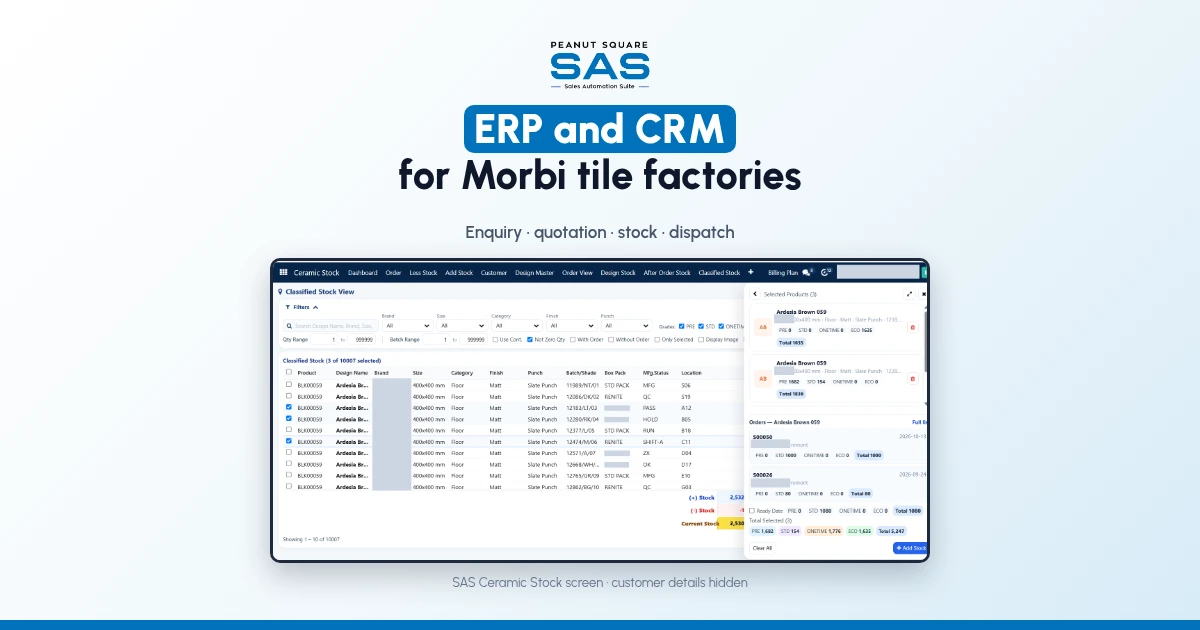Delete the second Ardesia Brown 059 card

click(912, 378)
